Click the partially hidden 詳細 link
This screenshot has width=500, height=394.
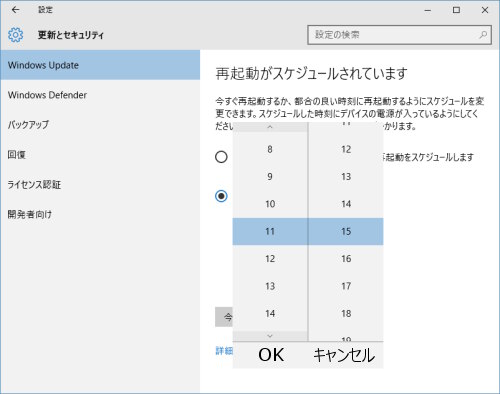(x=224, y=351)
